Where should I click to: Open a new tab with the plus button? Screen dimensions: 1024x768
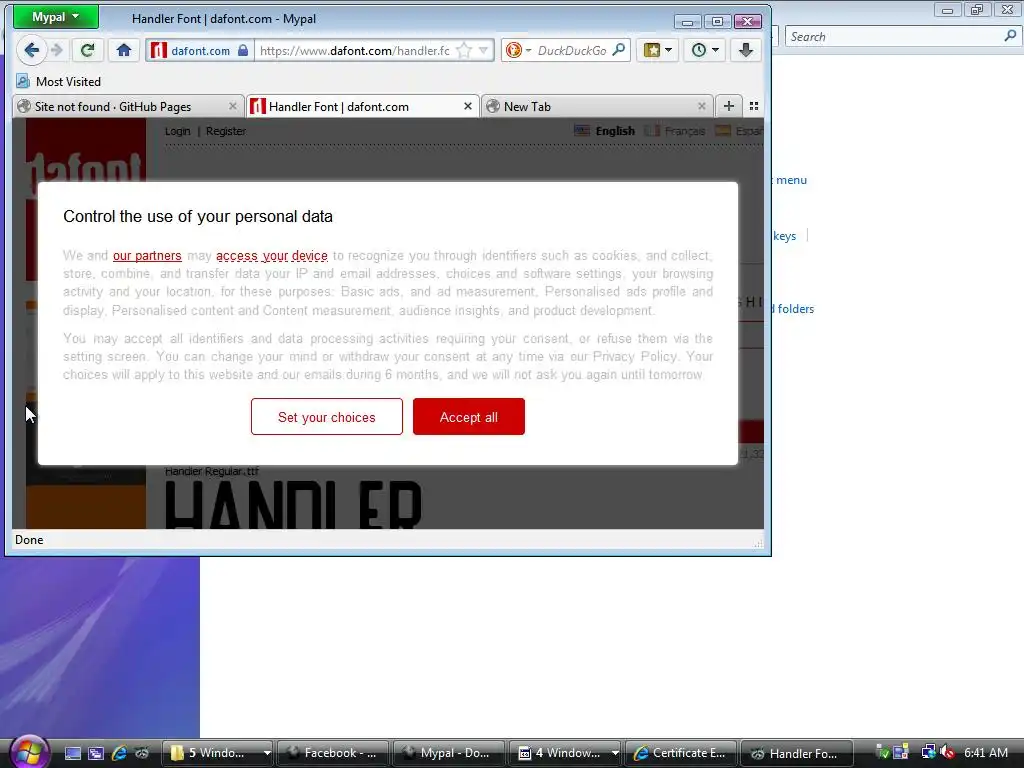pos(729,106)
